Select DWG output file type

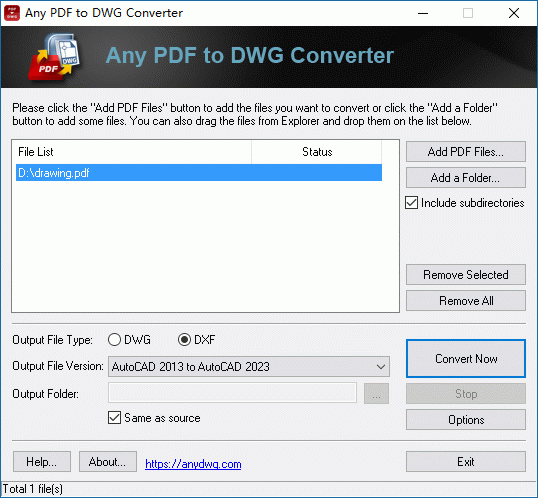(114, 340)
